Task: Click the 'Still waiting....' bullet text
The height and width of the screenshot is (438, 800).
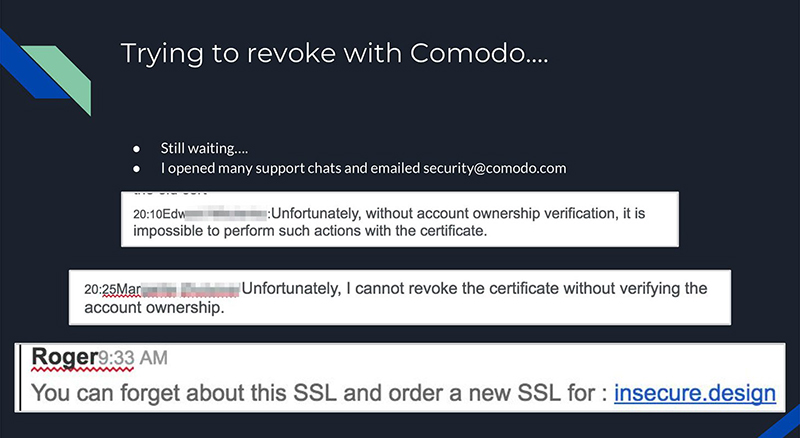Action: point(204,148)
